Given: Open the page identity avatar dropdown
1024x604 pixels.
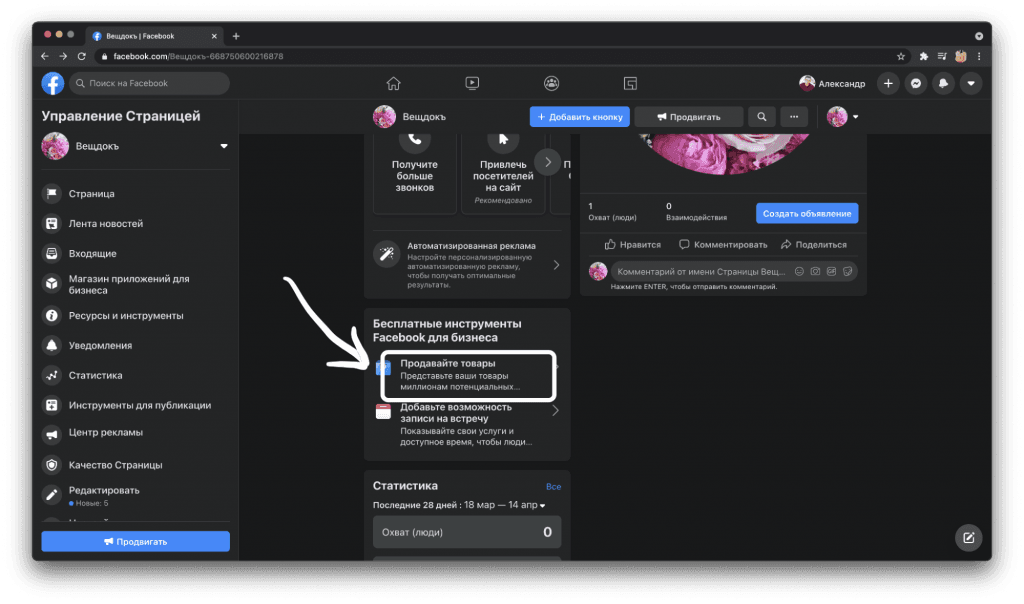Looking at the screenshot, I should (843, 117).
